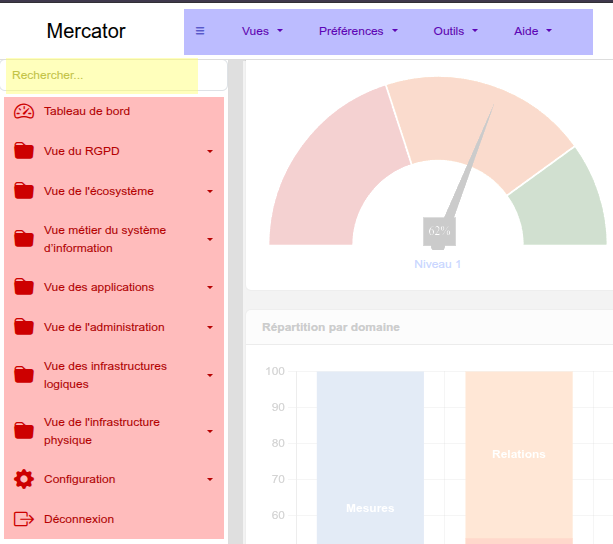This screenshot has width=613, height=544.
Task: Click the folder icon beside Vue de l'administration
Action: [x=24, y=327]
